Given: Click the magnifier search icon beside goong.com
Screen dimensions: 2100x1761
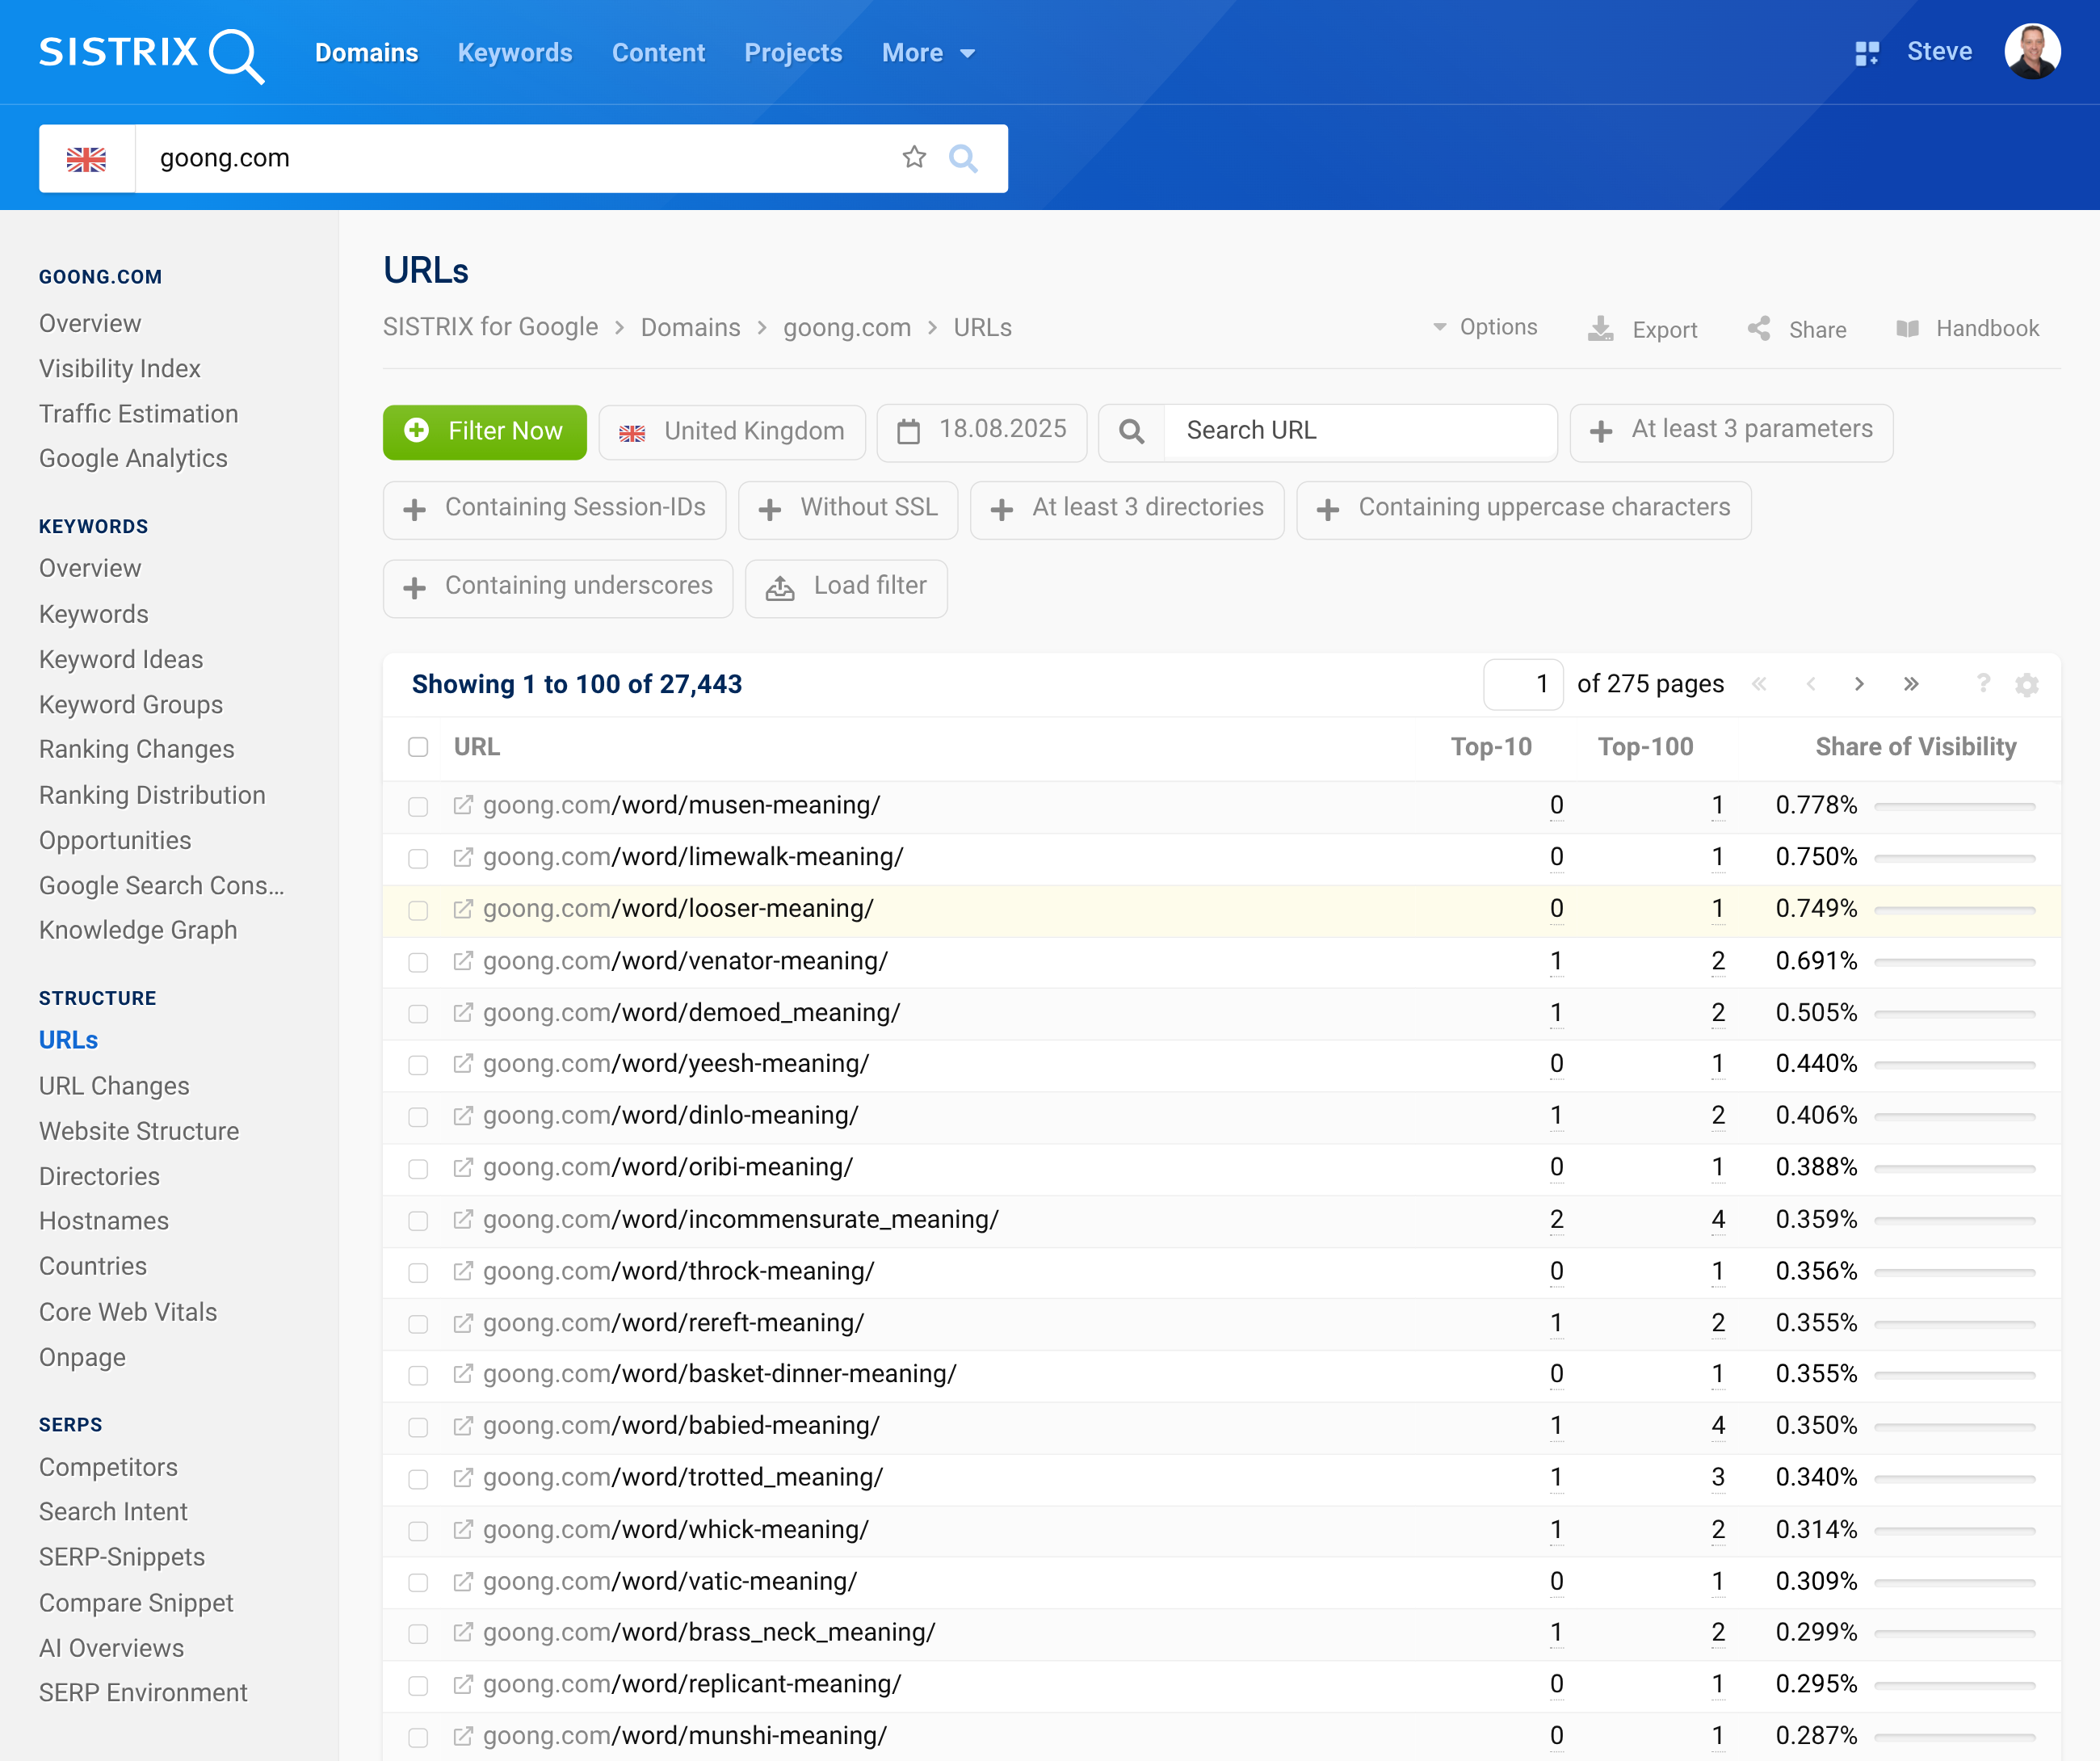Looking at the screenshot, I should tap(962, 158).
